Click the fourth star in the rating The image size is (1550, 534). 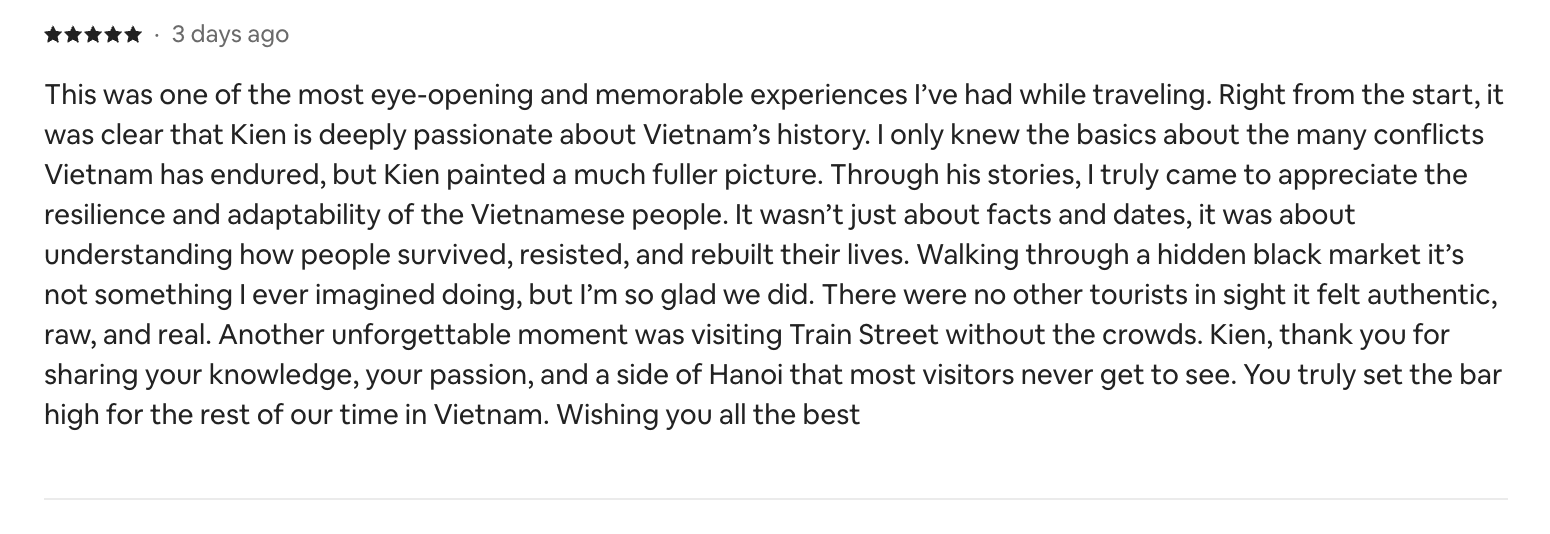(113, 35)
